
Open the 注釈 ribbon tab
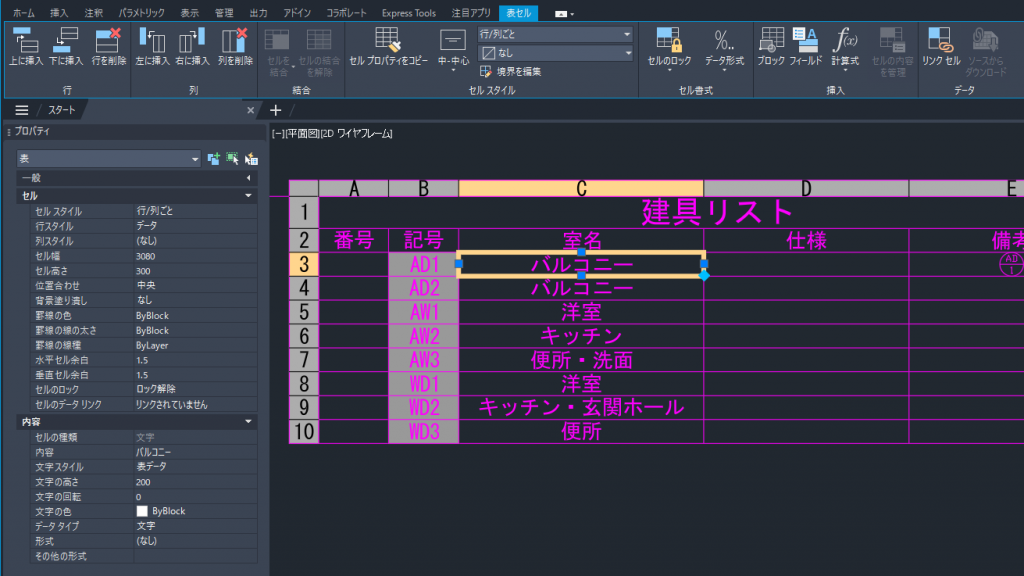click(x=93, y=12)
